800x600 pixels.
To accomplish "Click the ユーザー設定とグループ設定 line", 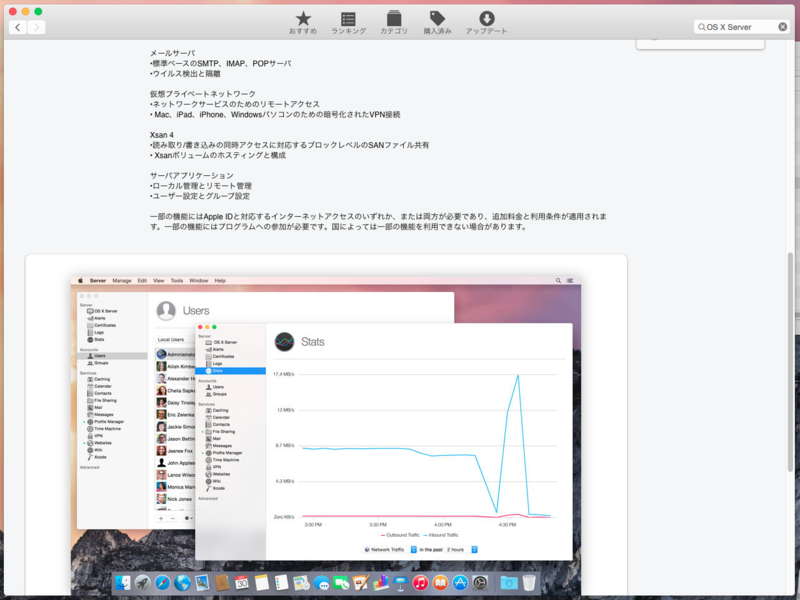I will [x=200, y=196].
